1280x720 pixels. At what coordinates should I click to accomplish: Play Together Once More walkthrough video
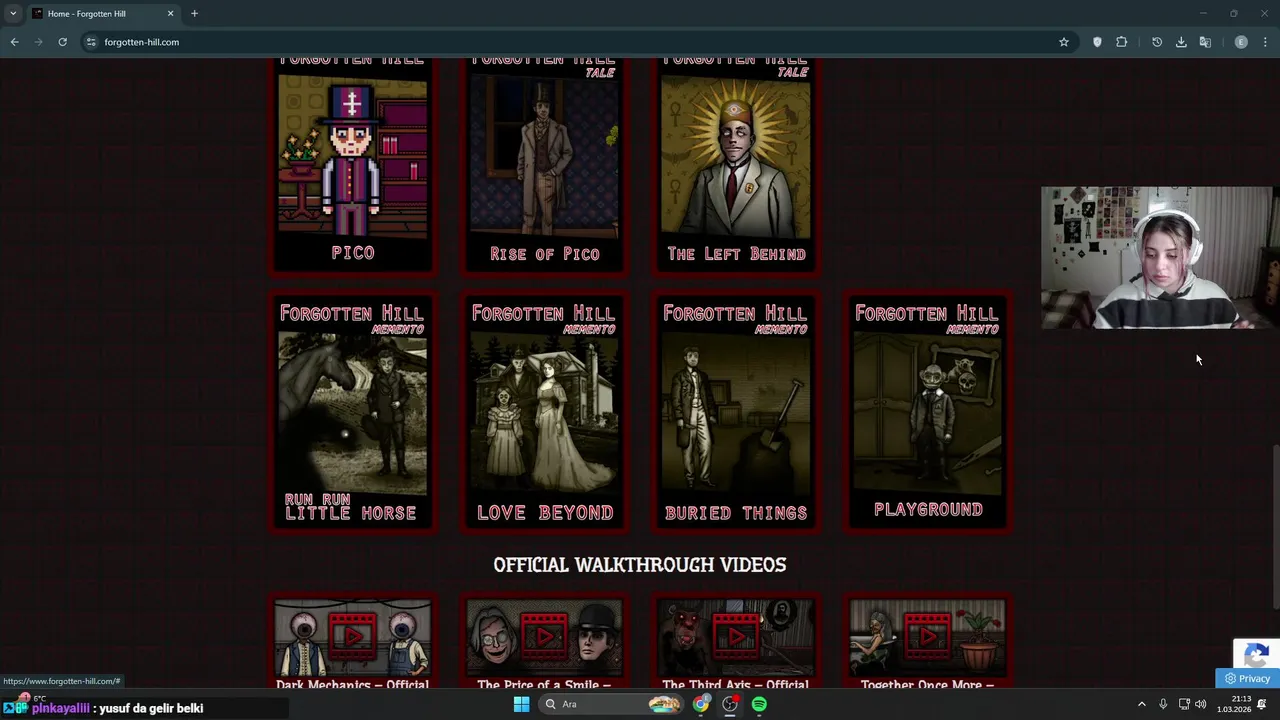(928, 638)
